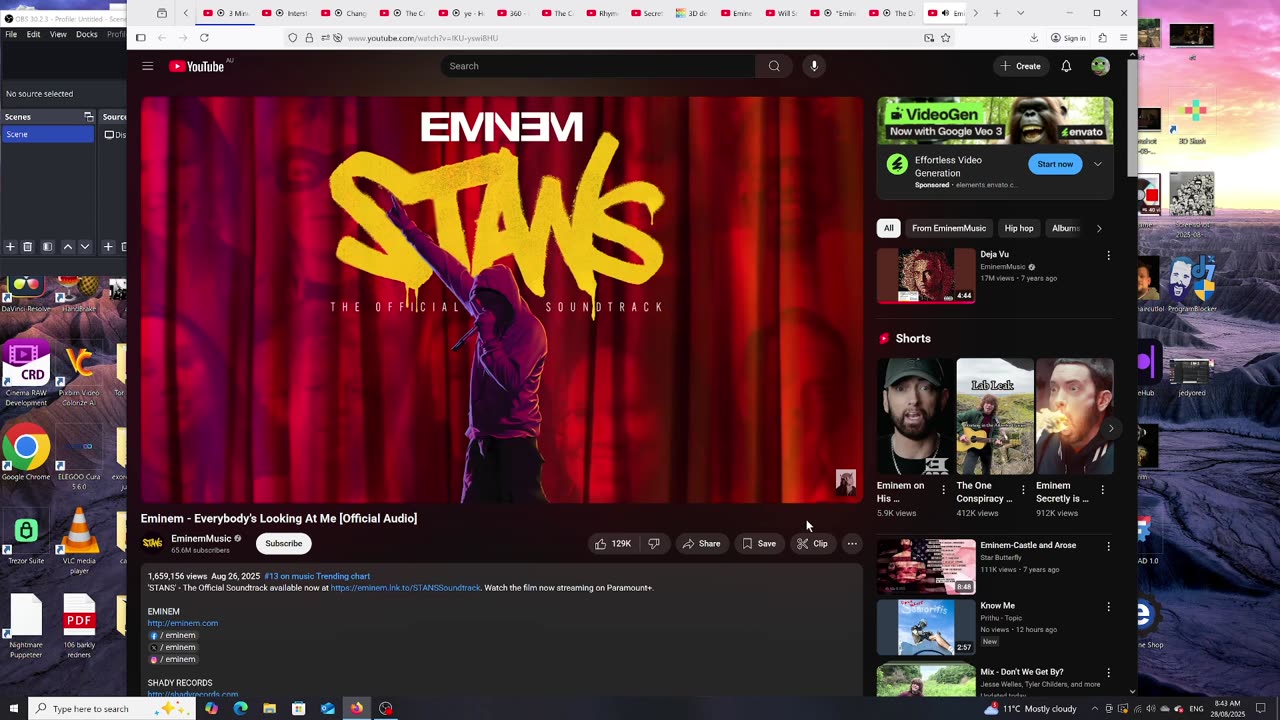Start voice search with the microphone icon
Screen dimensions: 1280x720
(814, 66)
